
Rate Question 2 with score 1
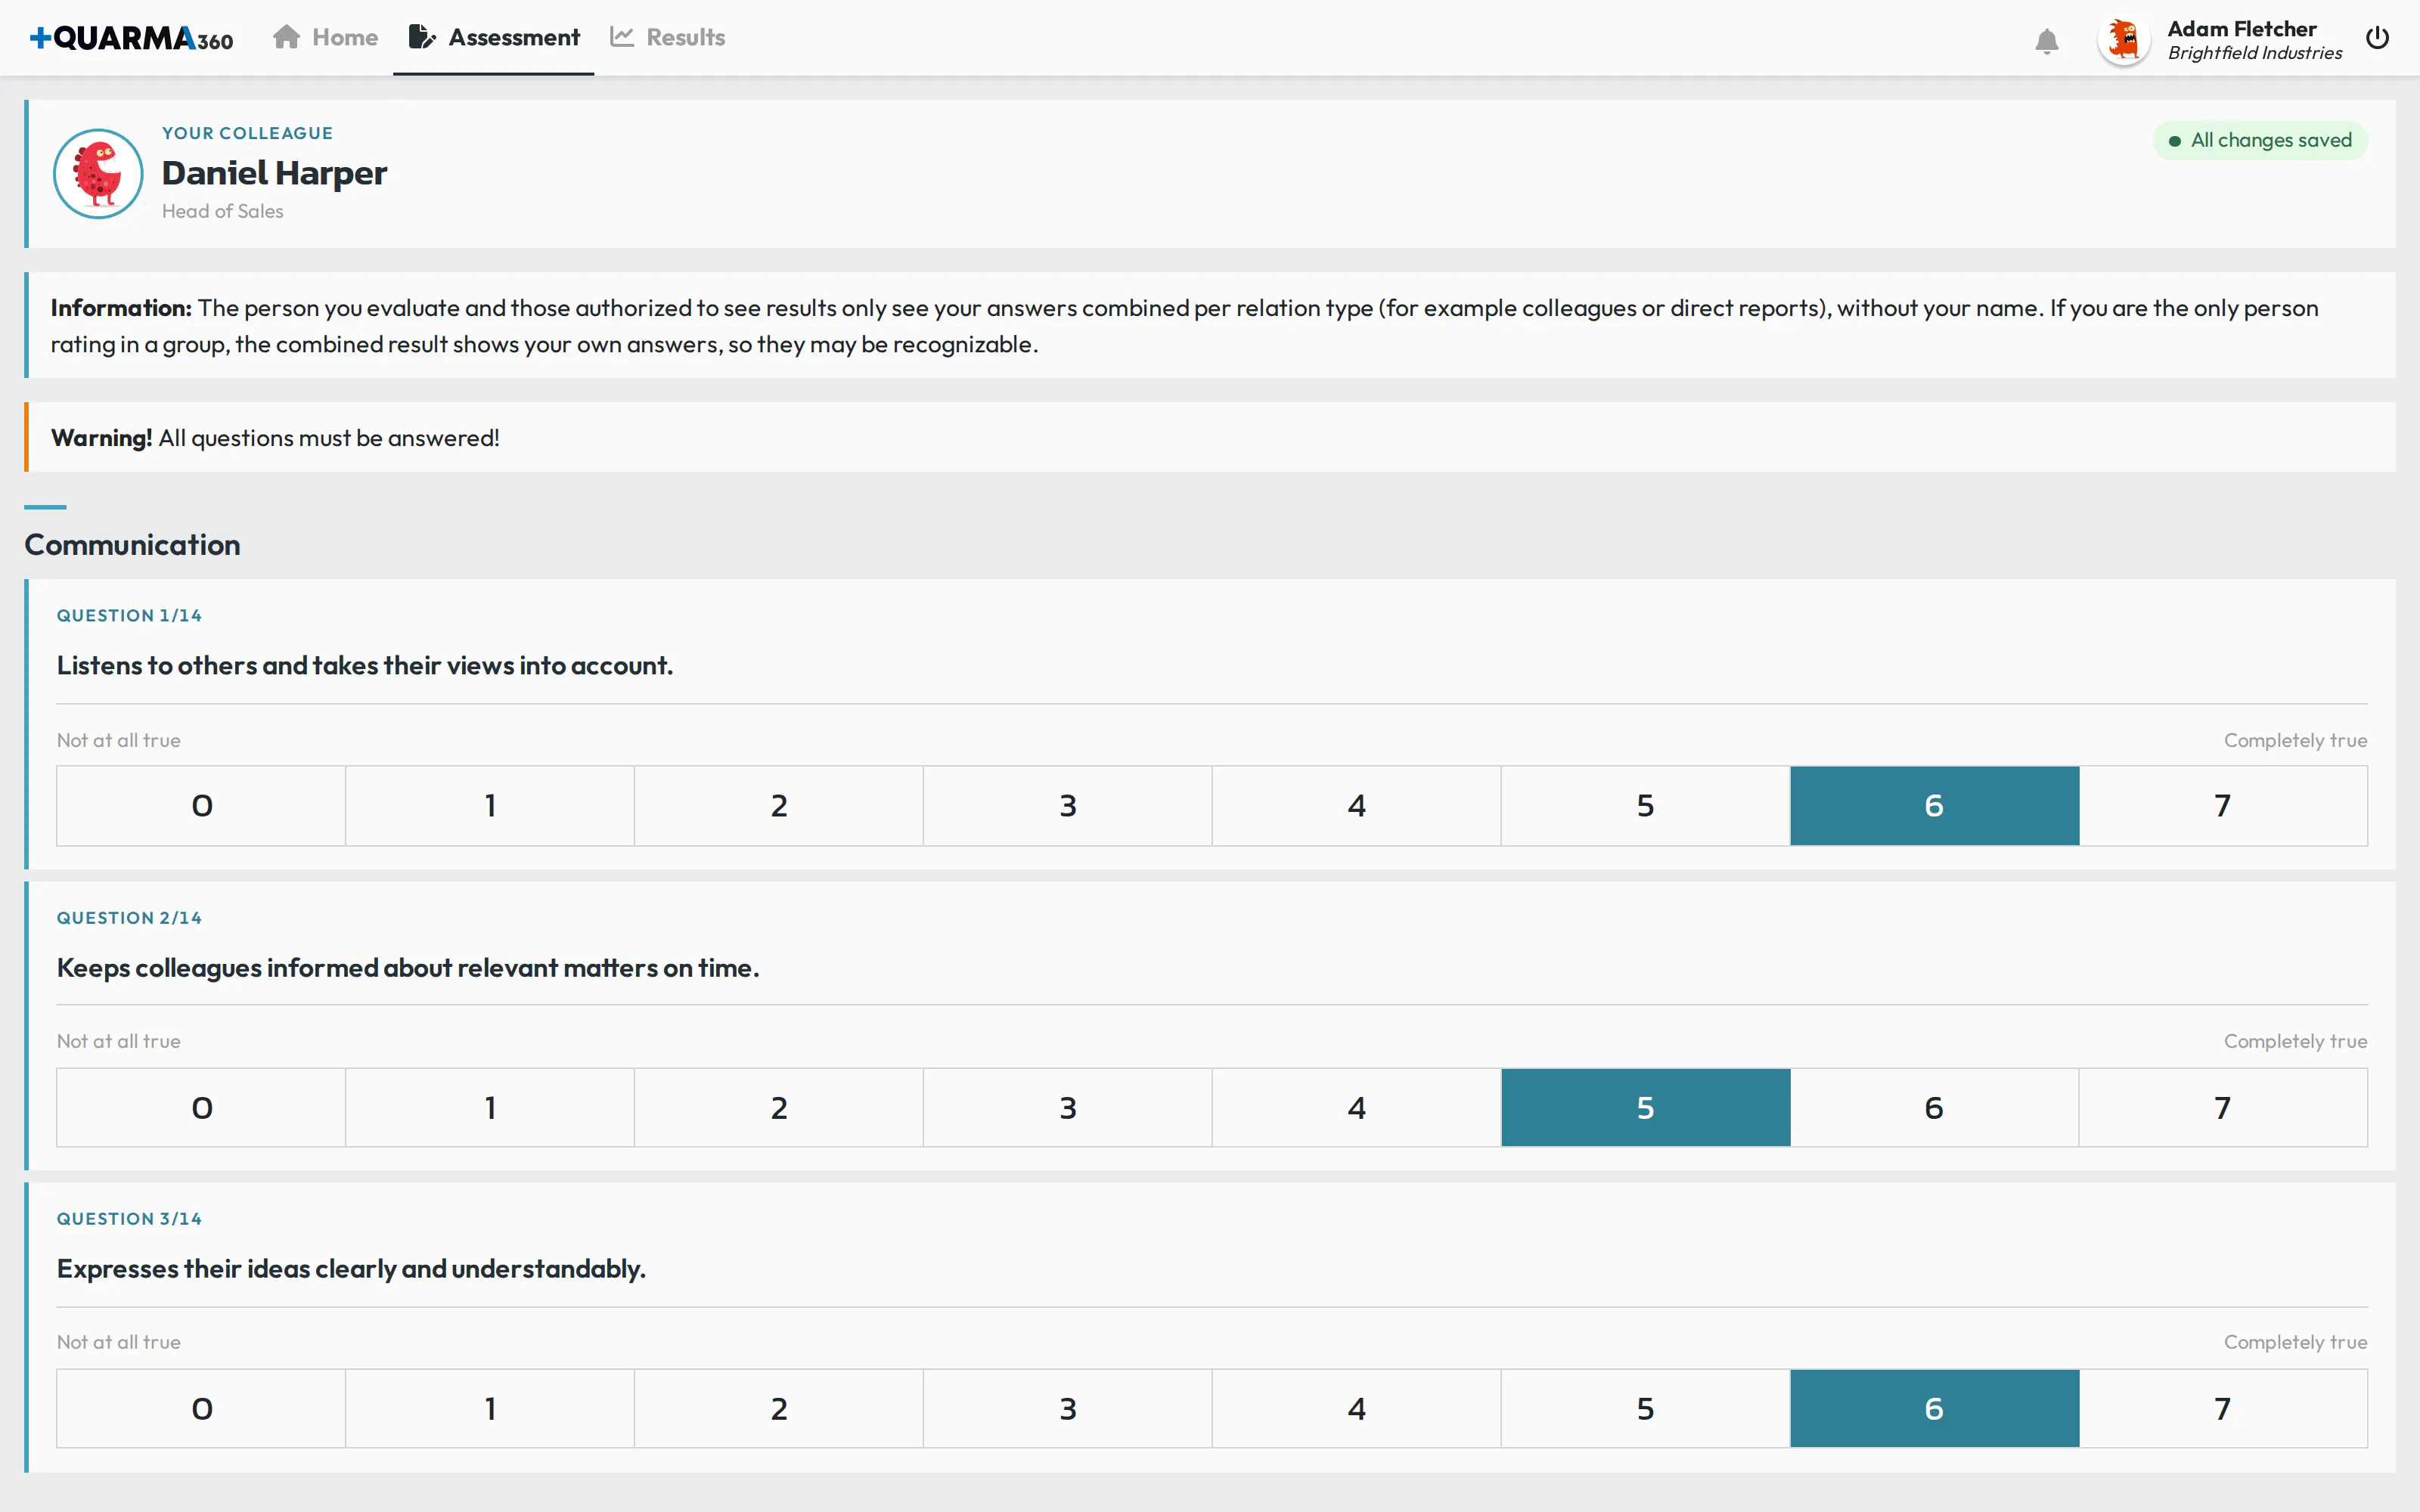pos(490,1108)
